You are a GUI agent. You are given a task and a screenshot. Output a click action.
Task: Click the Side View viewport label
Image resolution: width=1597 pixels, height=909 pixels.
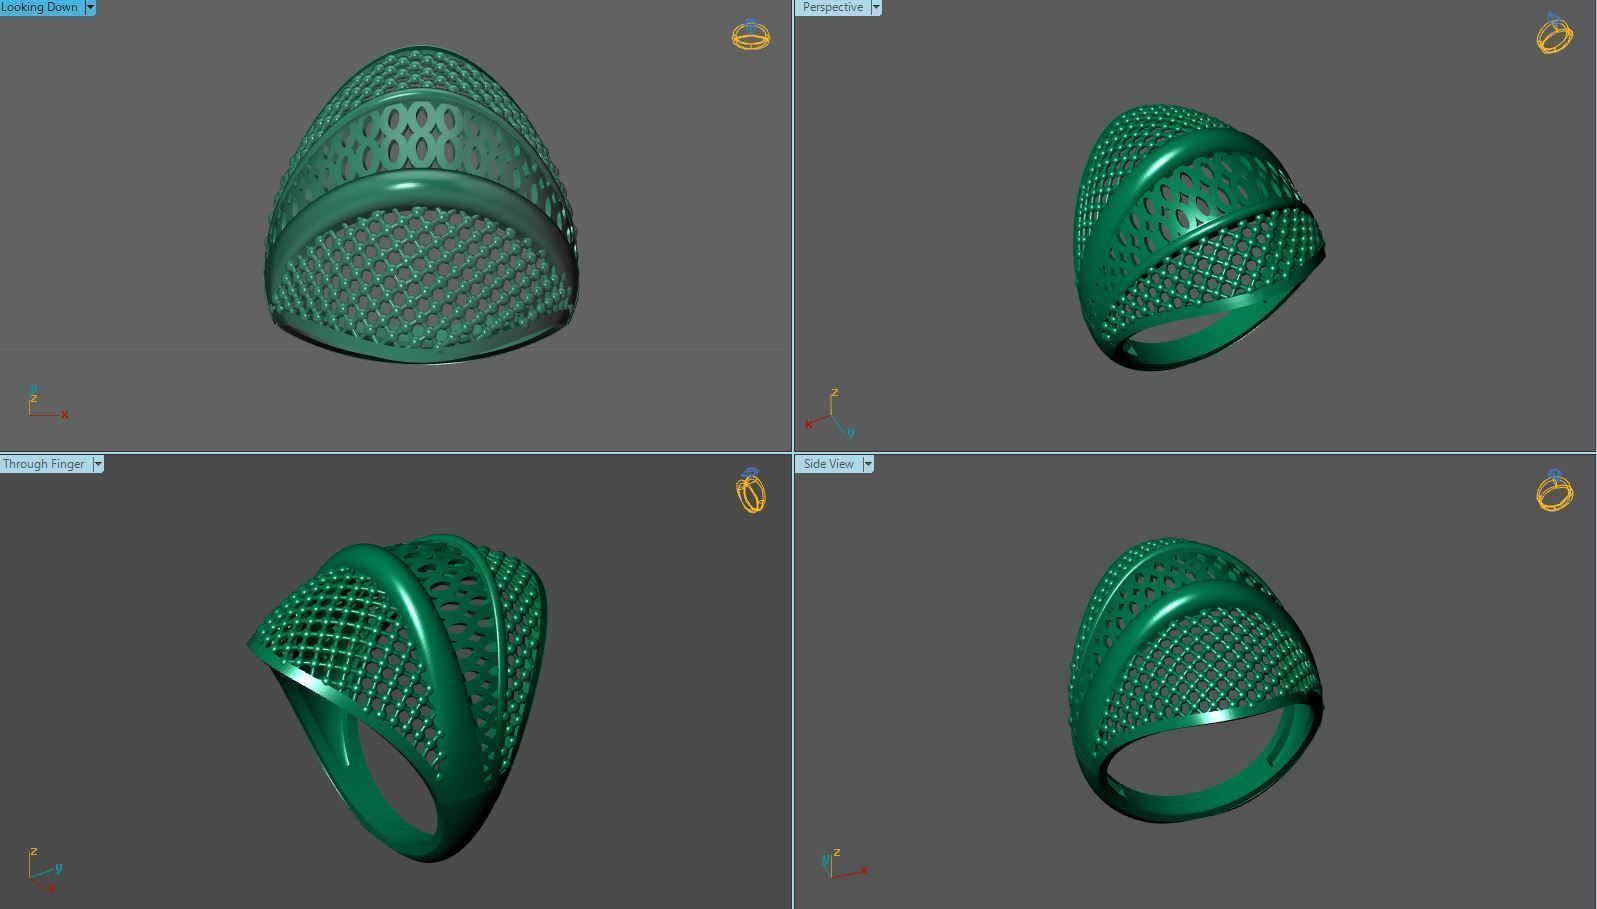pyautogui.click(x=828, y=464)
